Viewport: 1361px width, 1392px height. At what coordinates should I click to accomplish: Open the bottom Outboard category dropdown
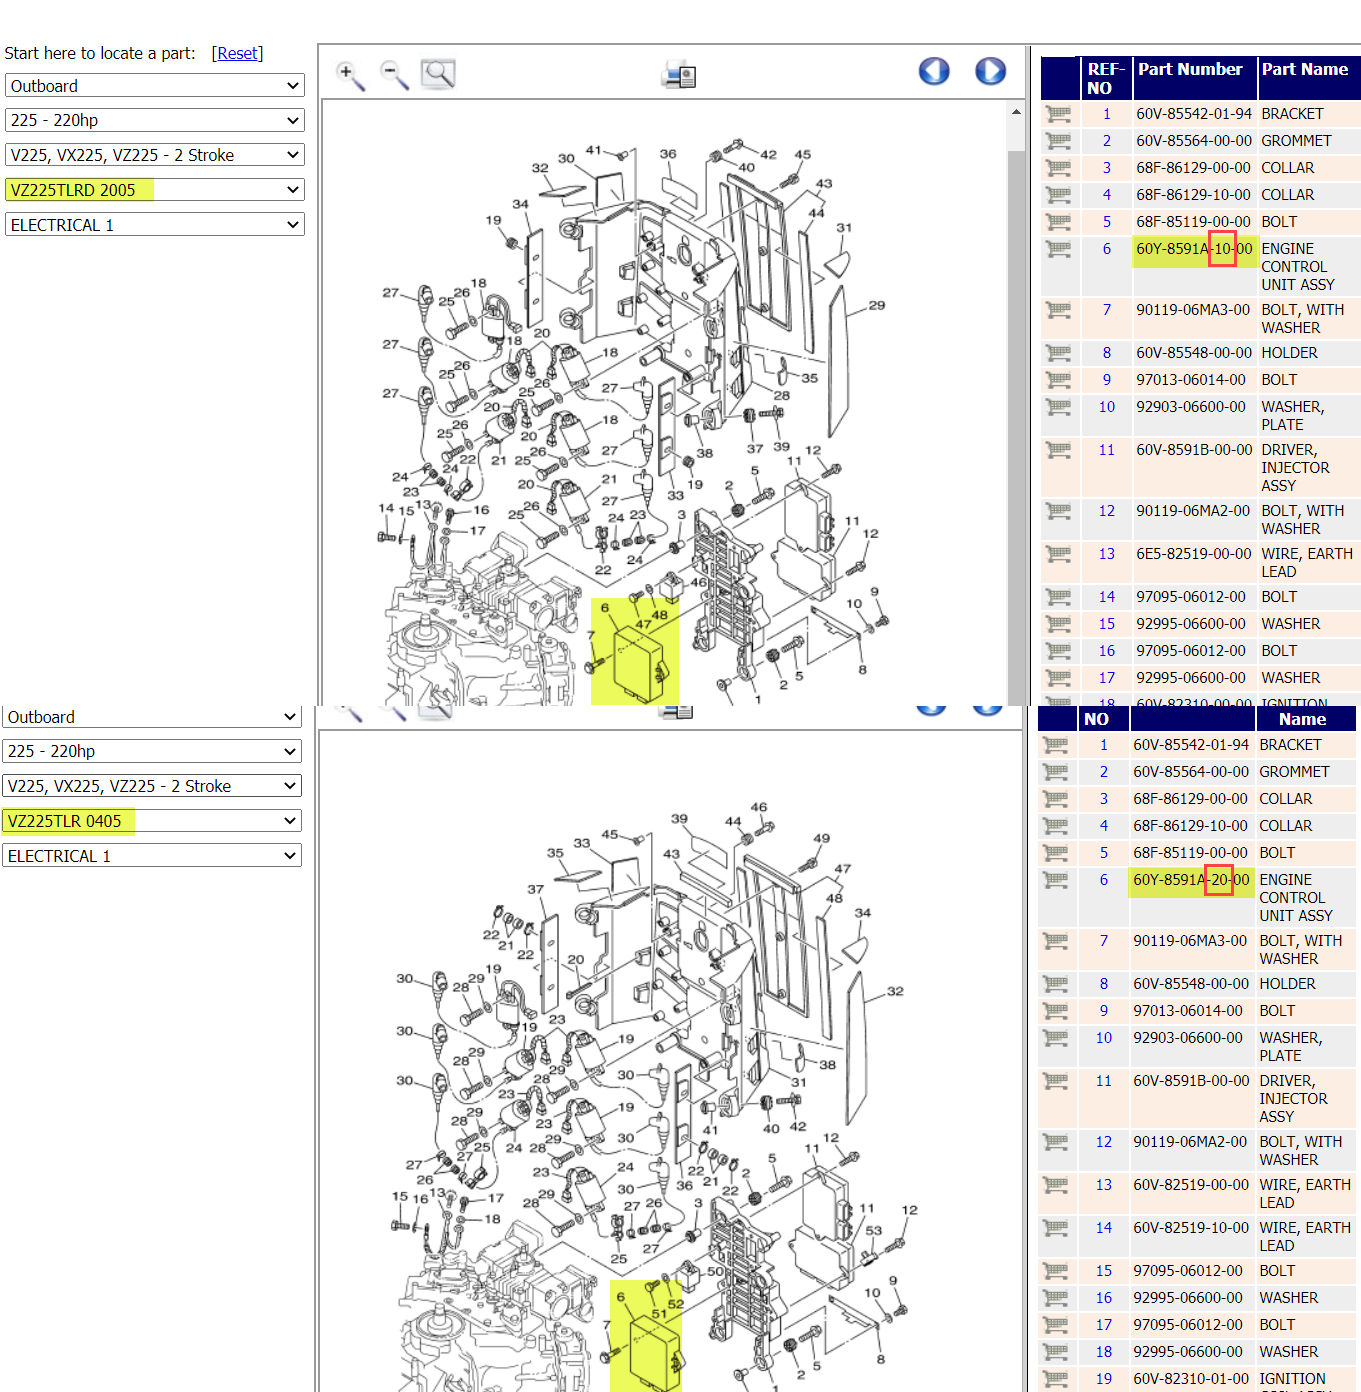tap(152, 717)
